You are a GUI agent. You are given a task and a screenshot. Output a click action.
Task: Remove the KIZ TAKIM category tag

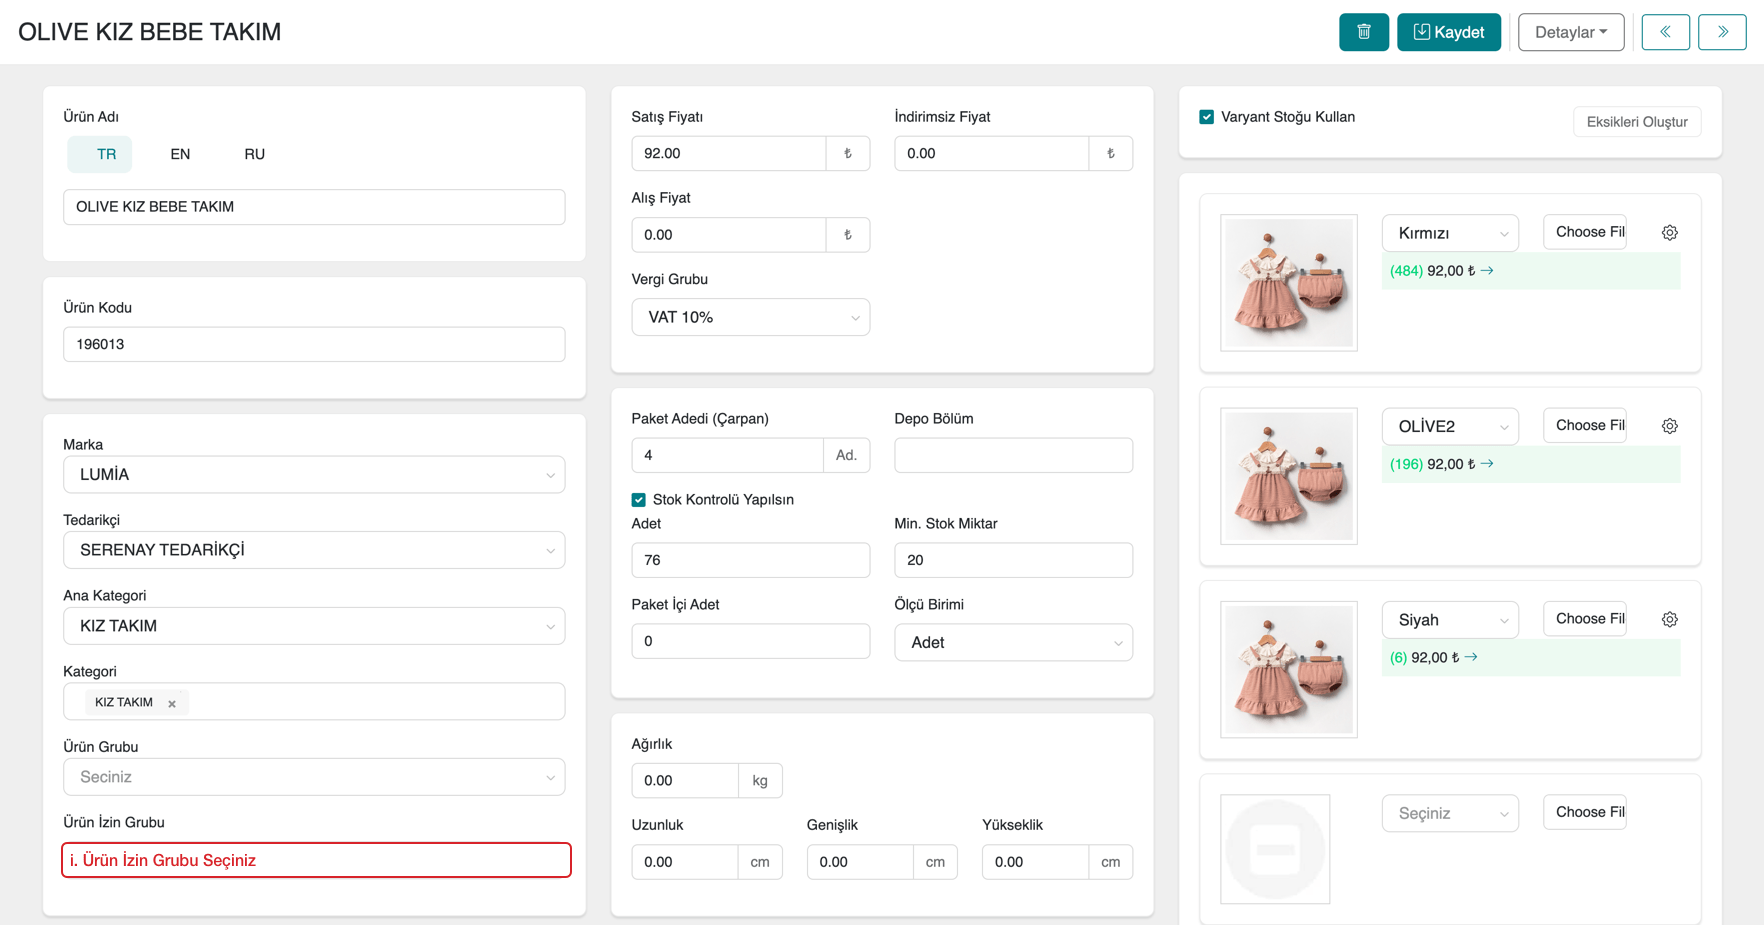(x=172, y=704)
